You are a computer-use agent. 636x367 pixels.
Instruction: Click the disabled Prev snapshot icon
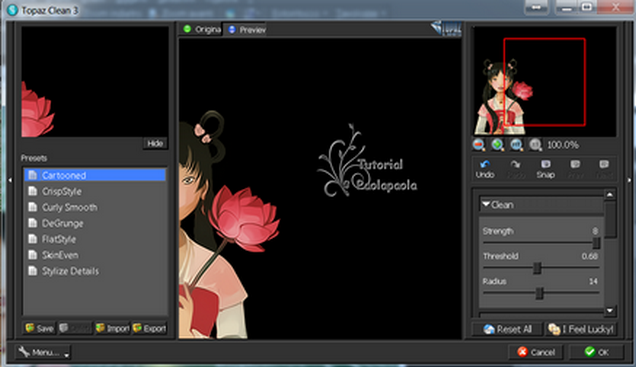pyautogui.click(x=575, y=169)
